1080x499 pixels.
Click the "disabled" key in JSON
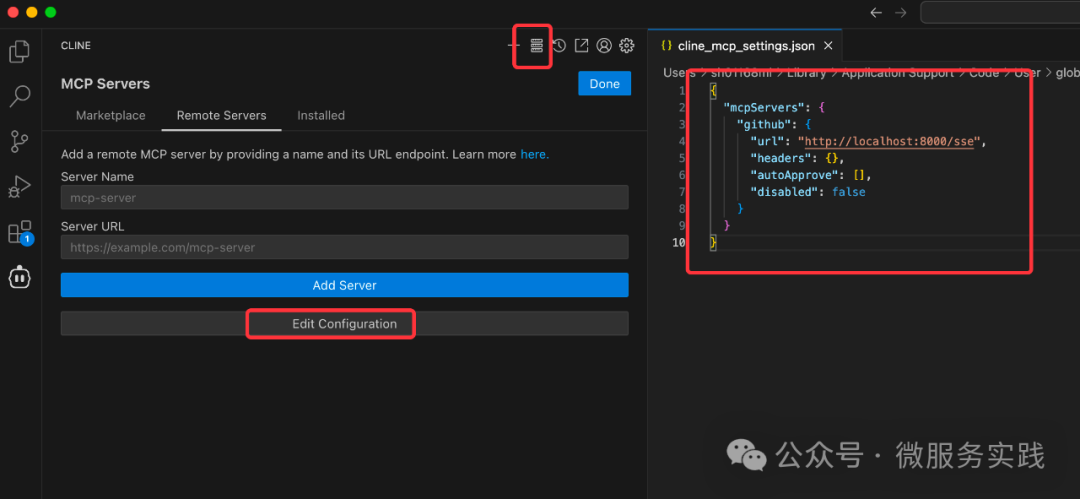[x=784, y=192]
